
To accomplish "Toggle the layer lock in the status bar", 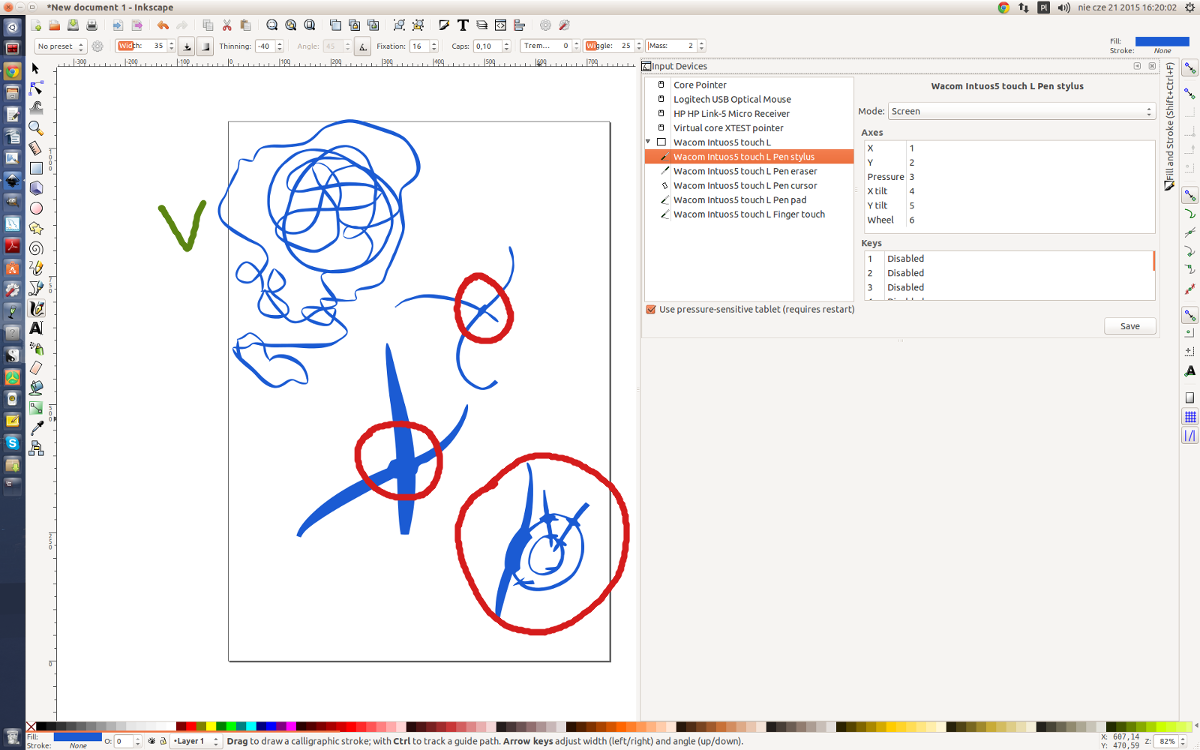I will click(x=163, y=741).
